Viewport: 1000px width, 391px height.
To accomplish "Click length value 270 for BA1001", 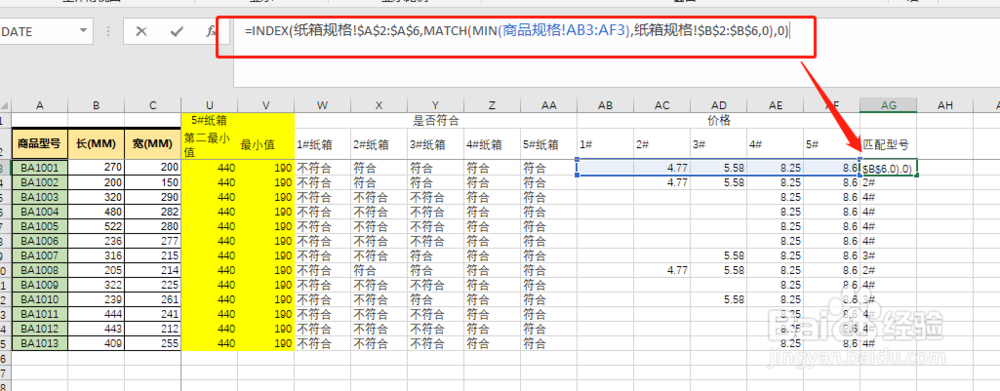I will coord(96,168).
